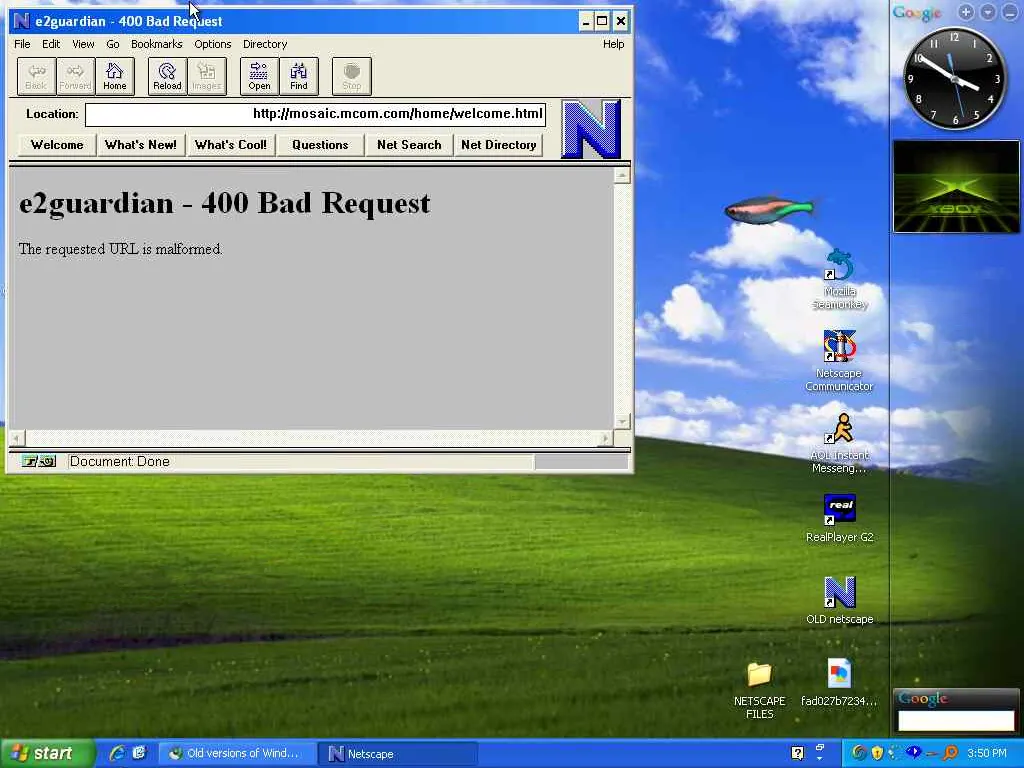Viewport: 1024px width, 768px height.
Task: Click the Forward toolbar button
Action: [75, 76]
